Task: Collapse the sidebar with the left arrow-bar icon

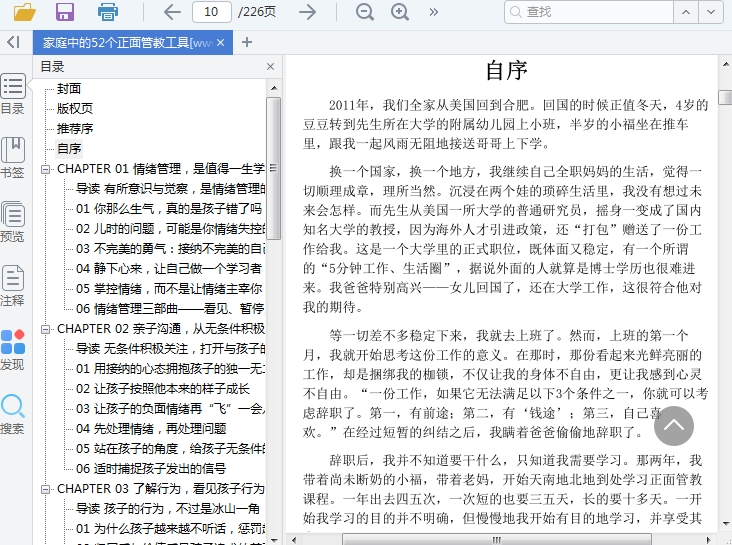Action: [14, 42]
